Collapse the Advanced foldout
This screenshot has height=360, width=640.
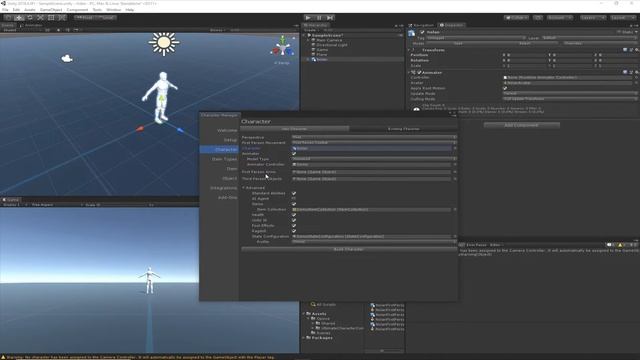coord(244,188)
